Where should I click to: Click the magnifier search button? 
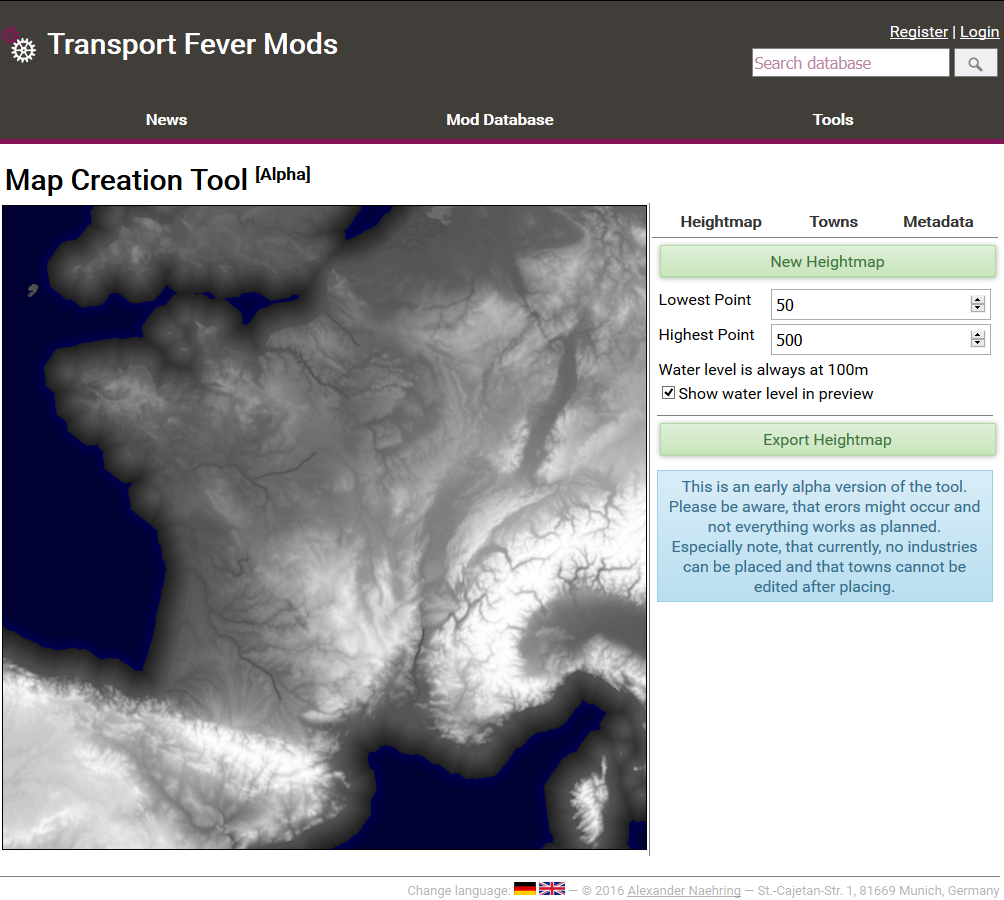(x=975, y=64)
